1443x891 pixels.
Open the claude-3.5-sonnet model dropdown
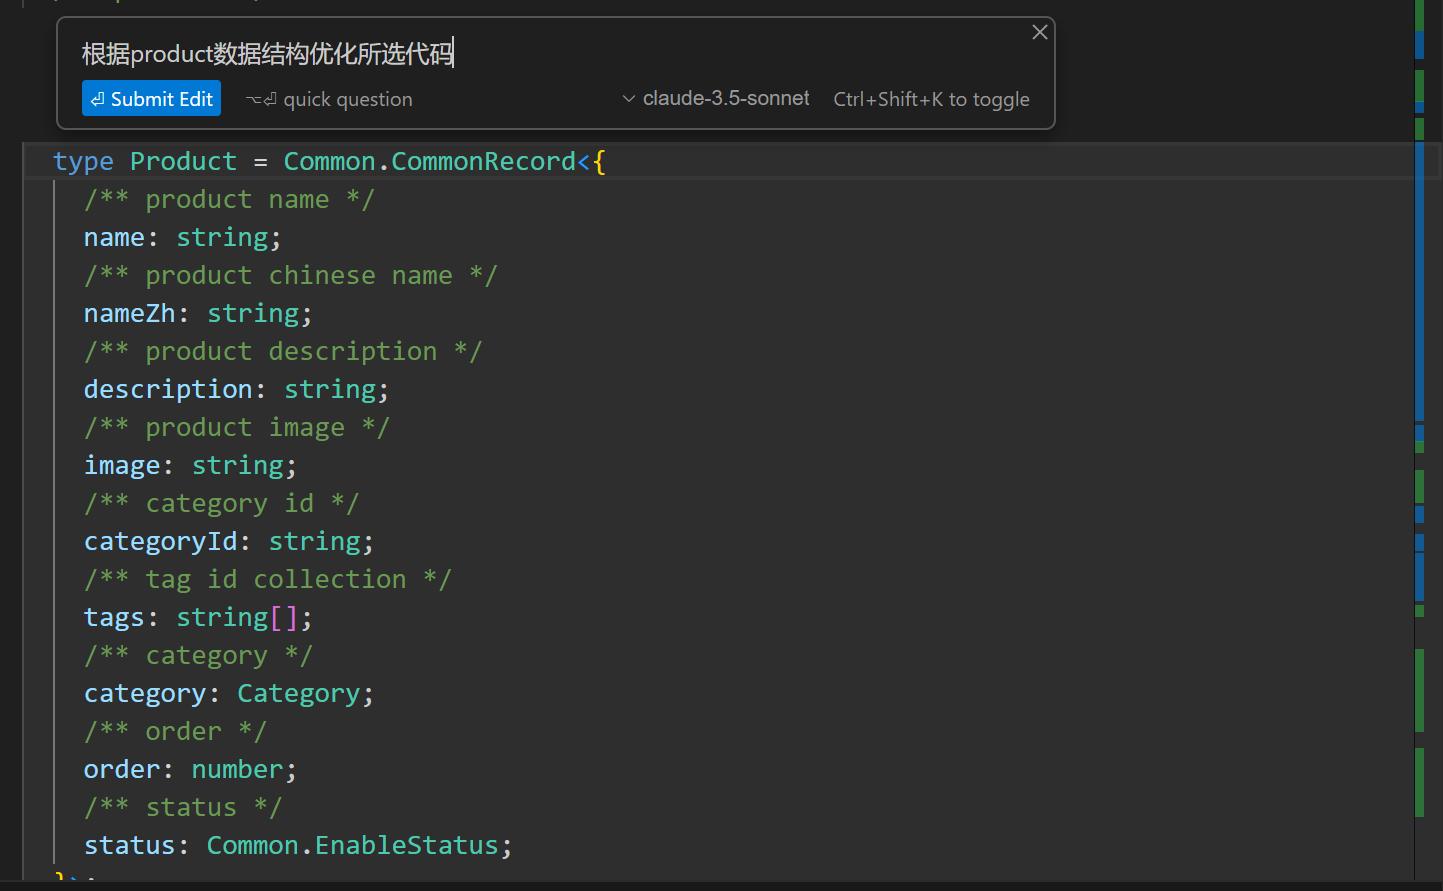pos(716,98)
